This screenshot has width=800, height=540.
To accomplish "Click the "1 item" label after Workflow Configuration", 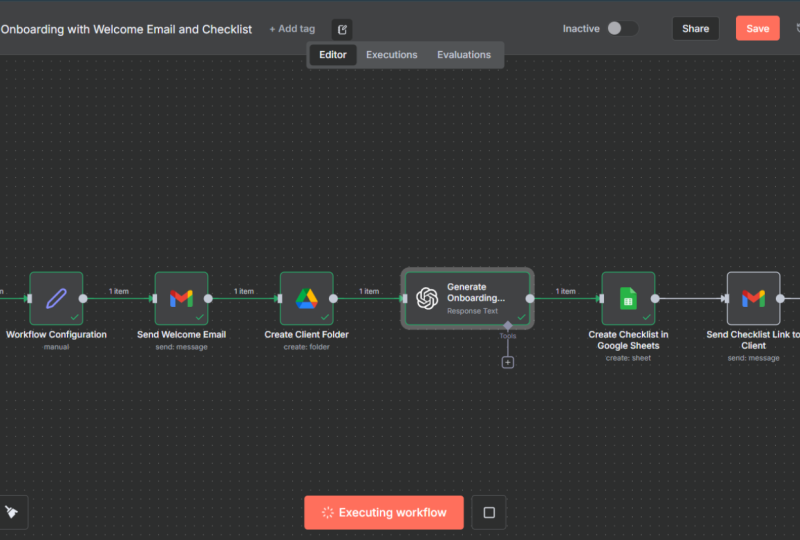I will [119, 291].
